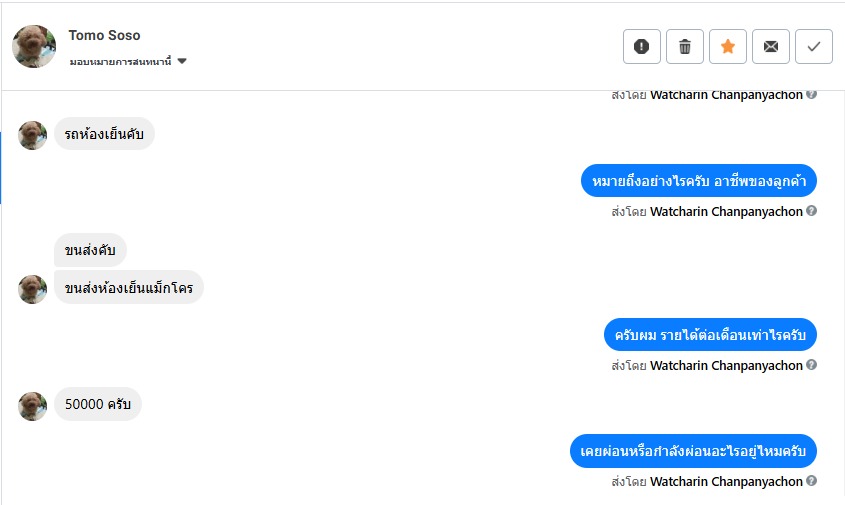Open the มอบหมายการสนทนานี้ assignment menu

[120, 62]
